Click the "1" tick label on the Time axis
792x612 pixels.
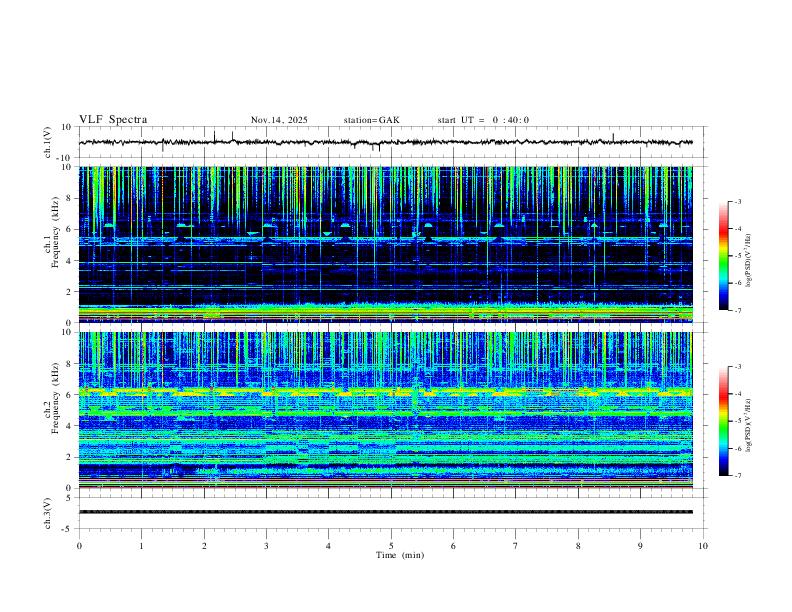pos(141,546)
